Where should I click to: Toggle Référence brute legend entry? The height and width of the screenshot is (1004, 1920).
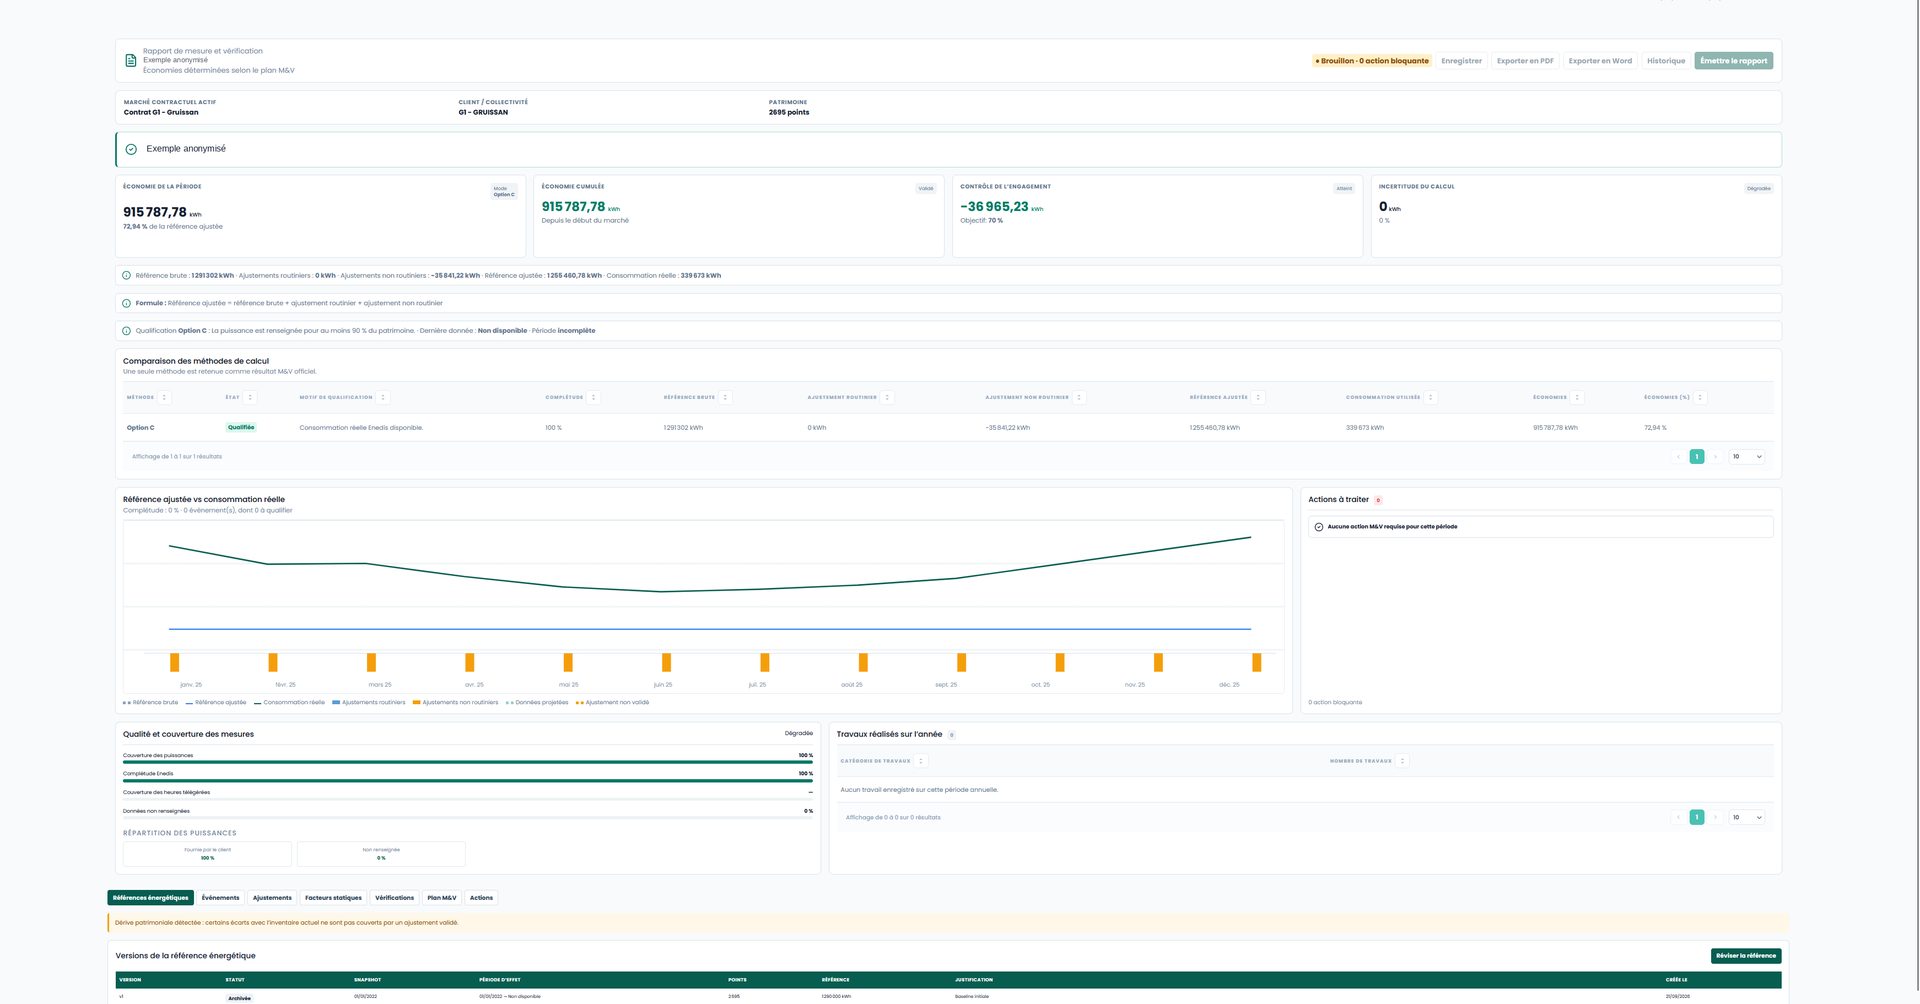(x=151, y=703)
